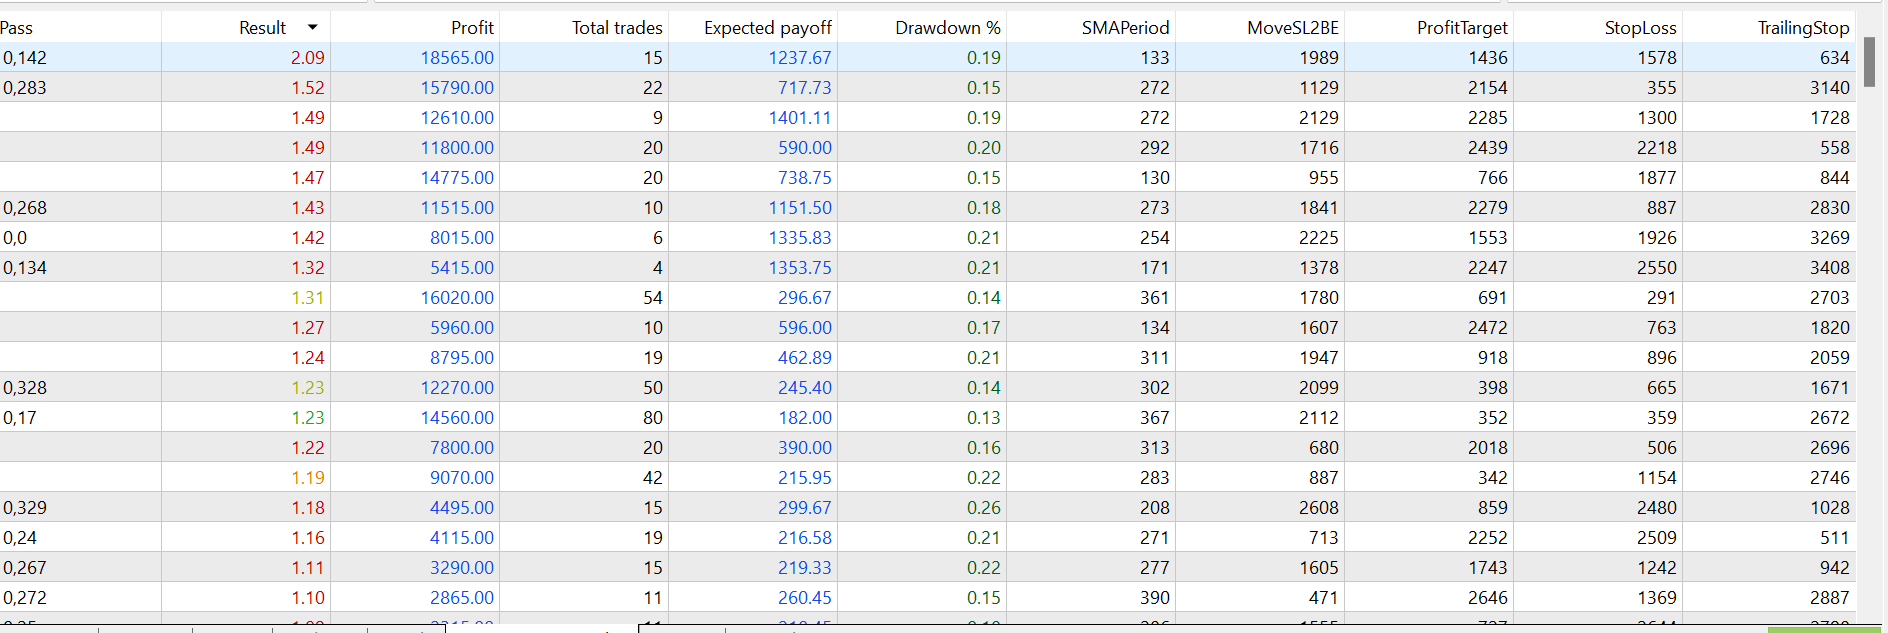This screenshot has width=1888, height=633.
Task: Select ProfitTarget value 2472
Action: tap(1487, 328)
